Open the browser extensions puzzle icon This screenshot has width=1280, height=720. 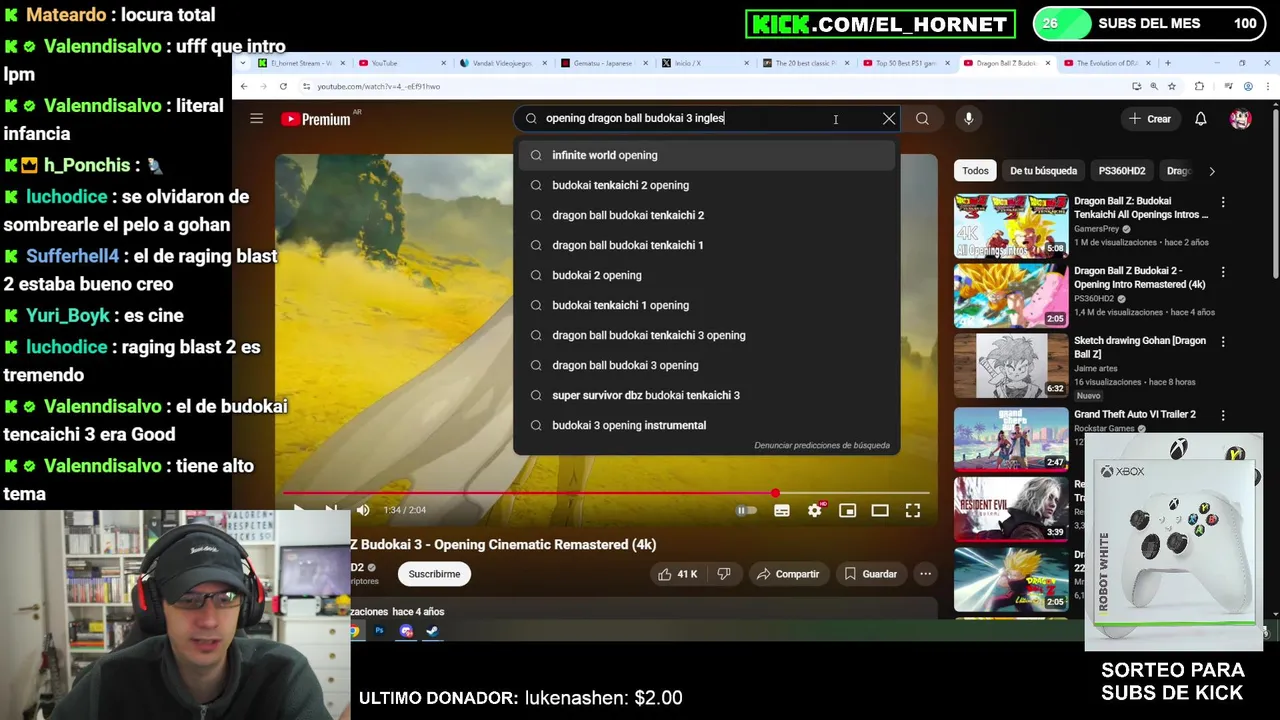coord(1199,86)
